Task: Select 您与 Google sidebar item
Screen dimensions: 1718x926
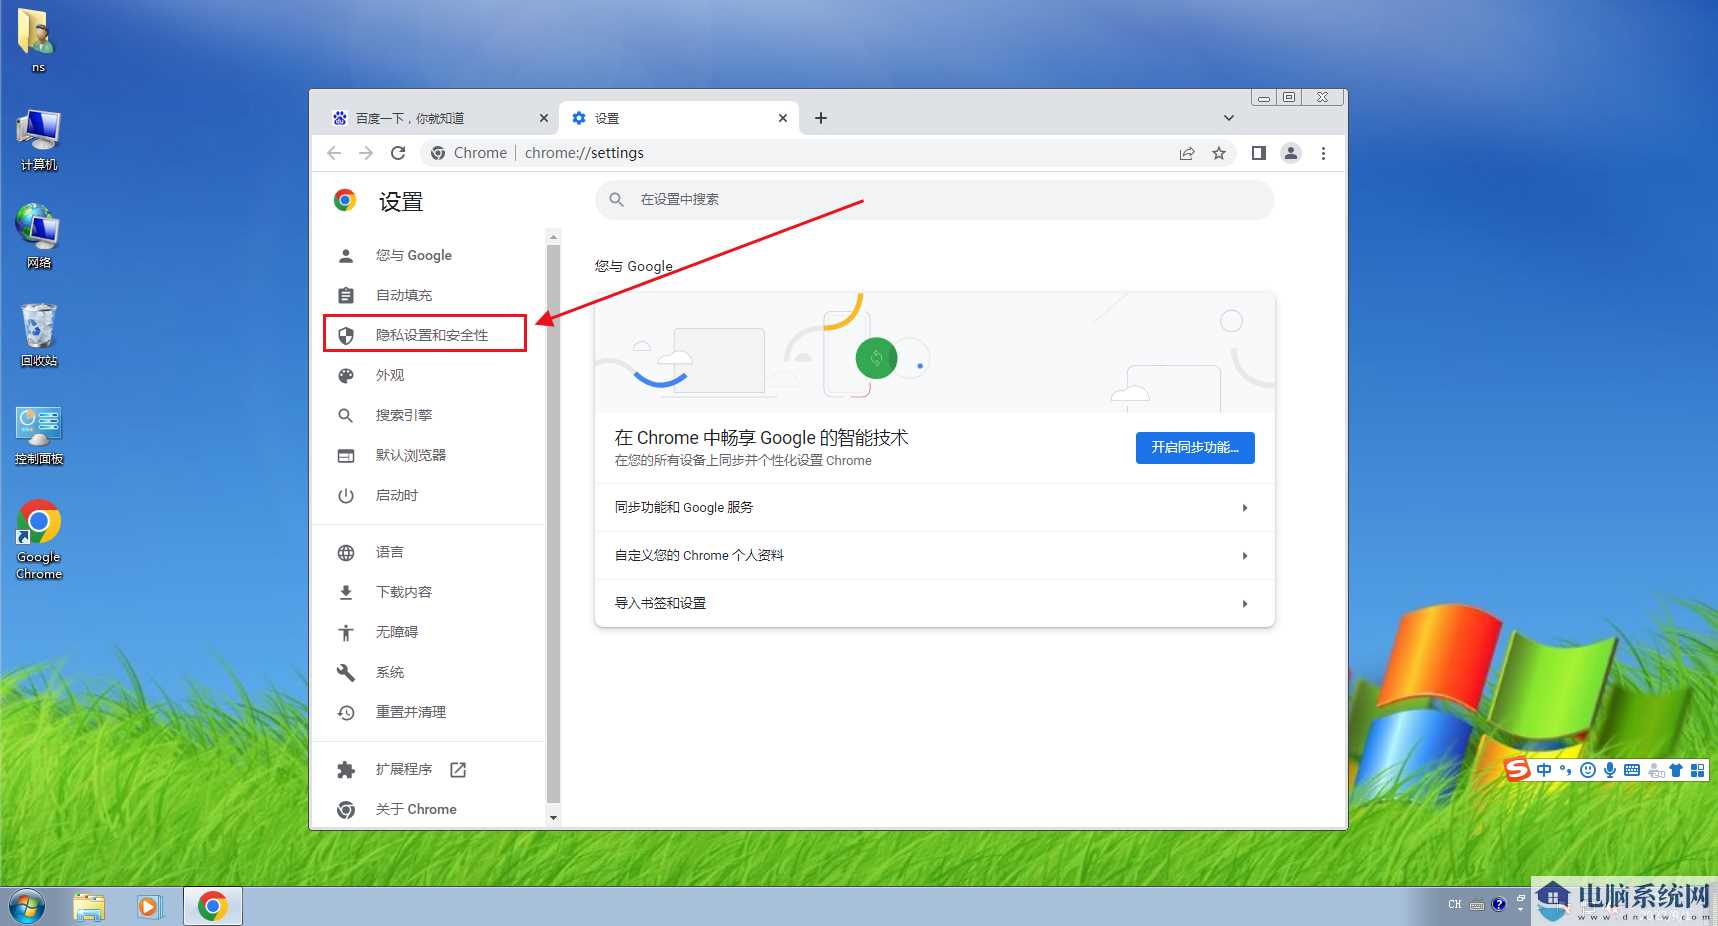Action: (413, 255)
